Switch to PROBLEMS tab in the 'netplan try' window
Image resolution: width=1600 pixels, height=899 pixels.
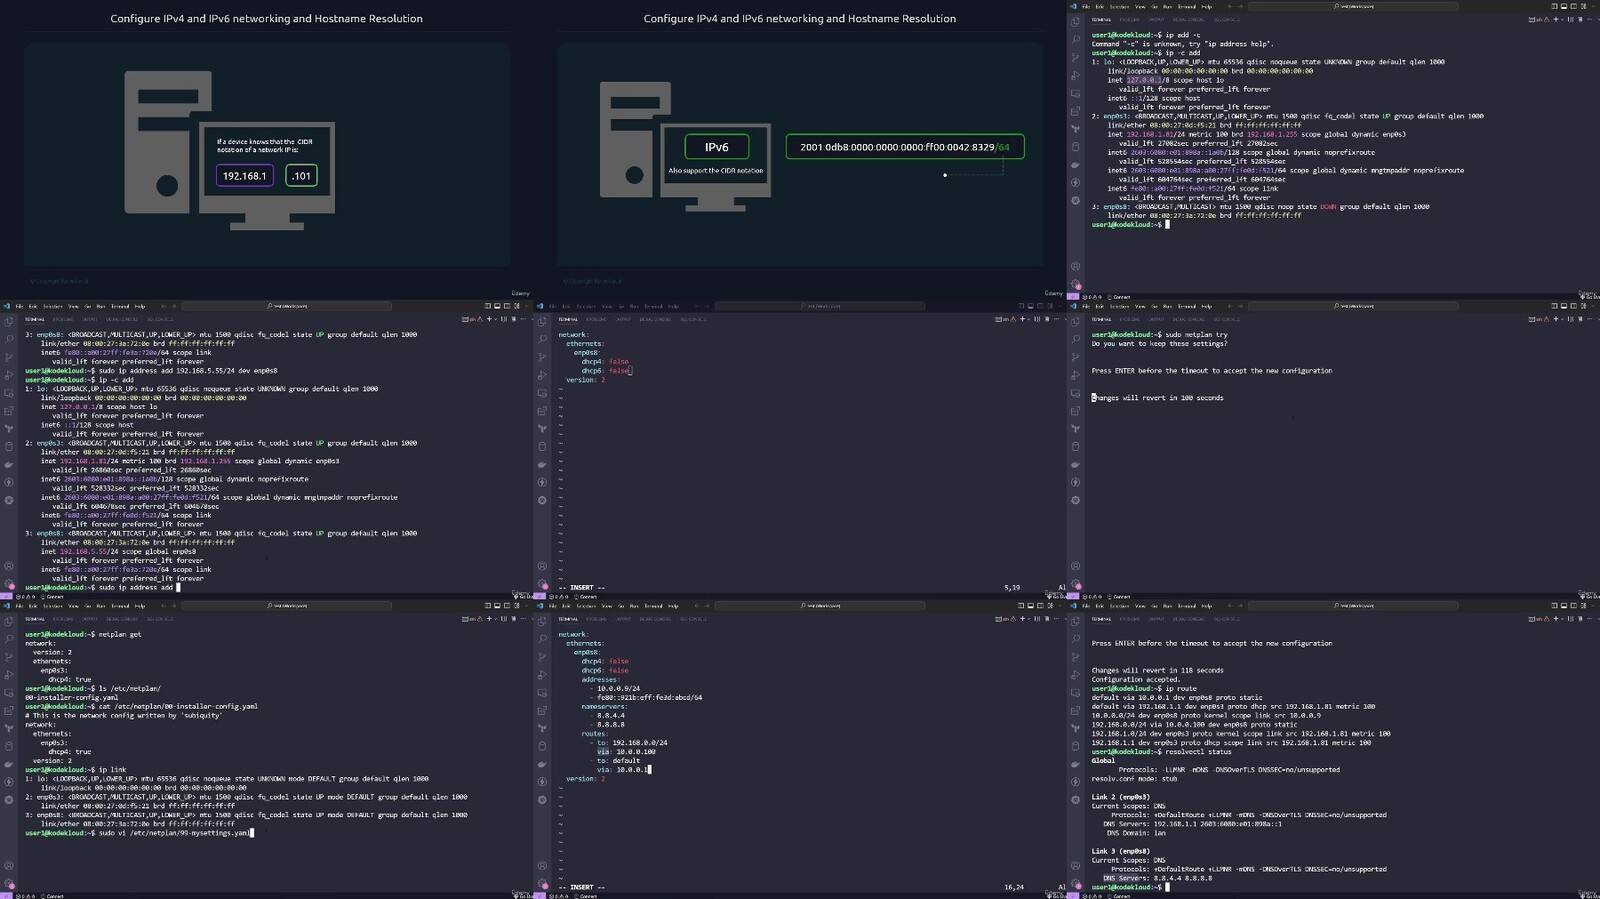tap(1128, 319)
